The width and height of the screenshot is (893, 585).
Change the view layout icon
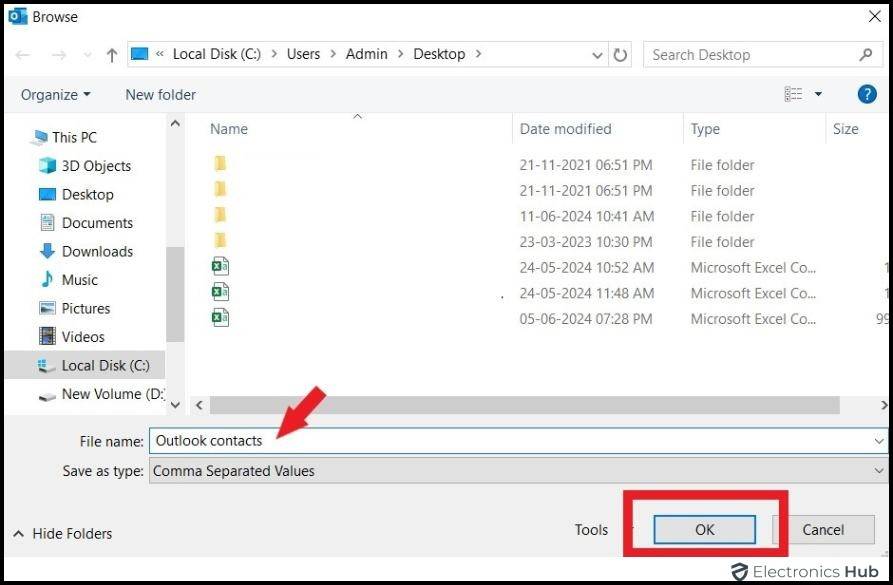(793, 94)
